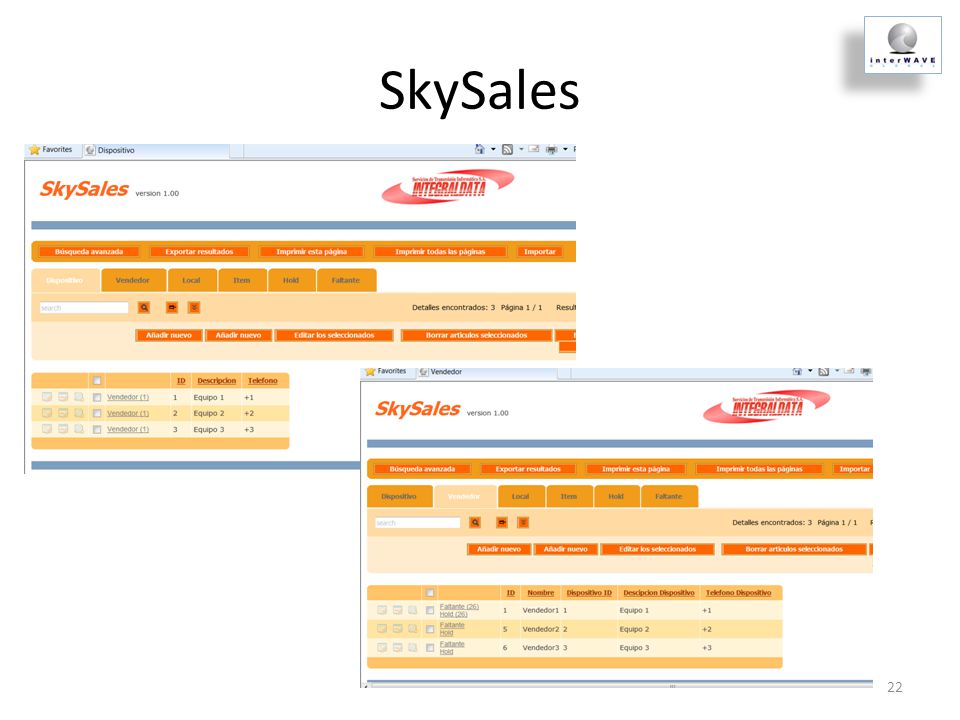Click Exportar resultados in Dispositivo window
This screenshot has height=720, width=960.
199,252
